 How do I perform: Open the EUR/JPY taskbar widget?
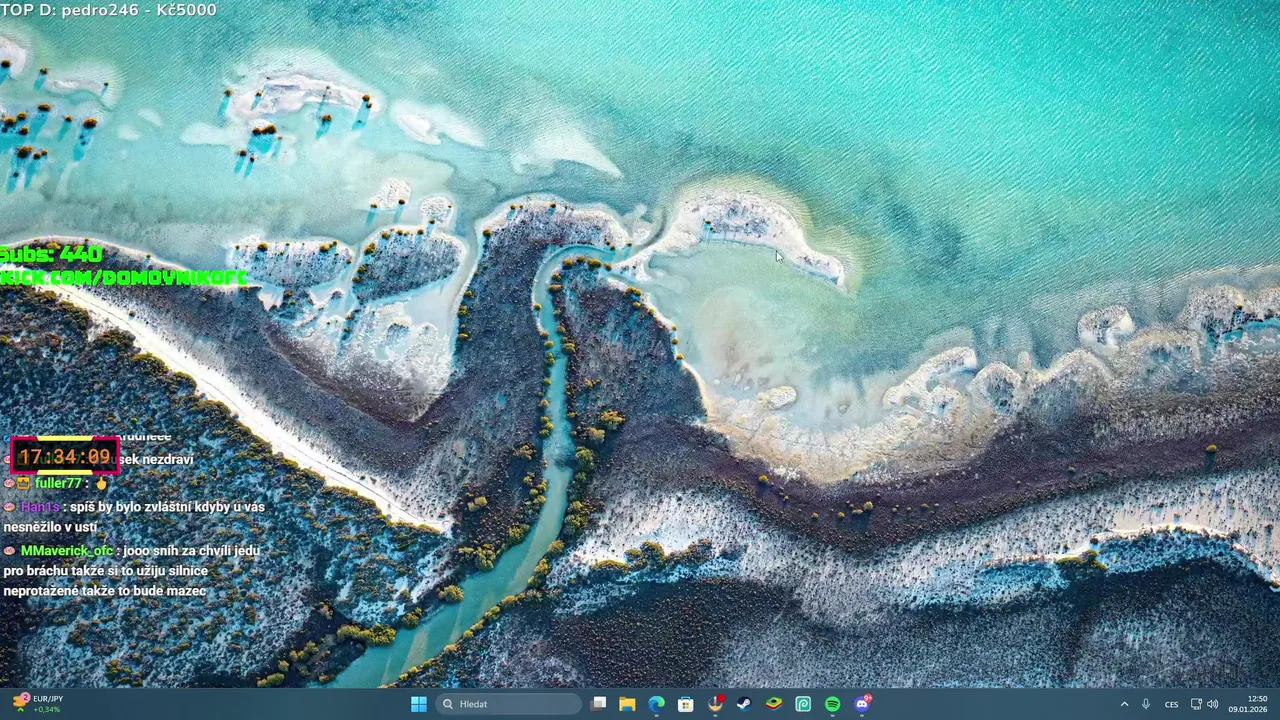coord(37,704)
